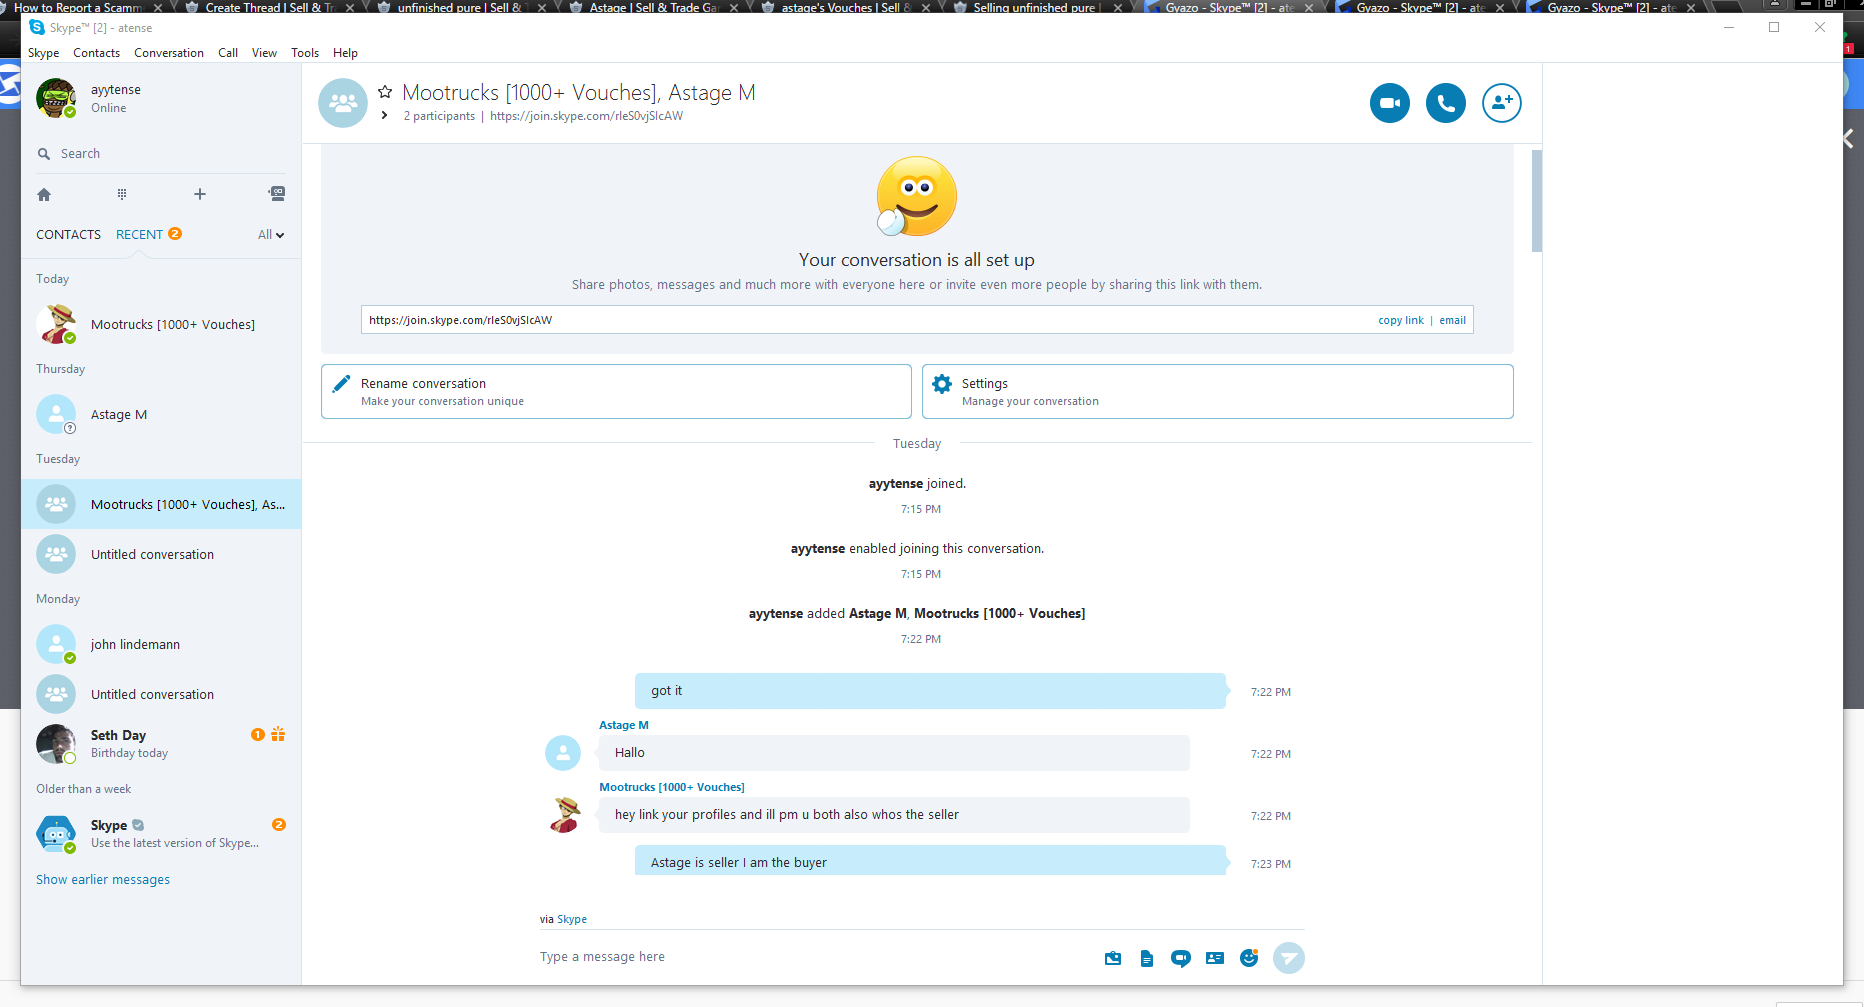This screenshot has width=1864, height=1007.
Task: Open the Call menu
Action: coord(228,53)
